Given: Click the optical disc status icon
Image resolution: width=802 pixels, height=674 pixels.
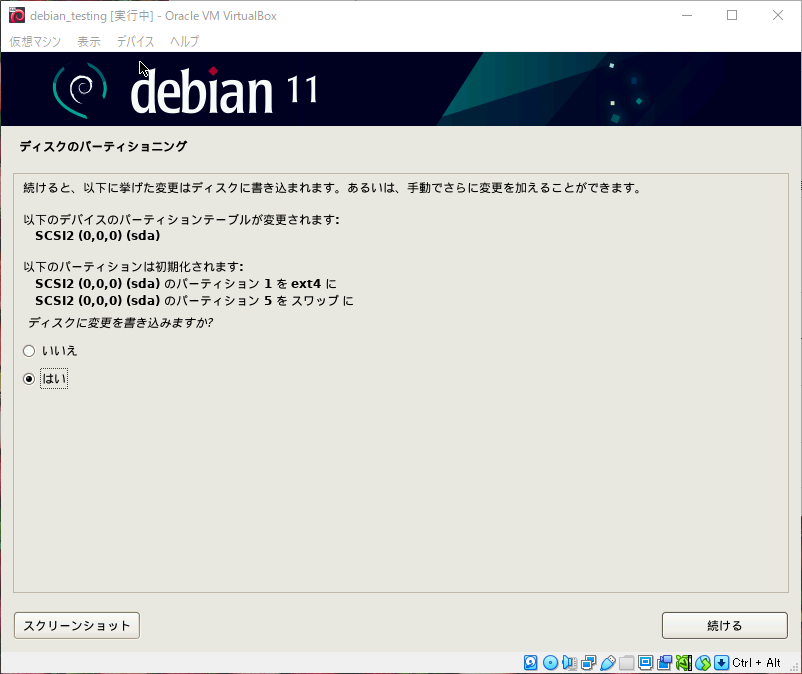Looking at the screenshot, I should click(550, 663).
